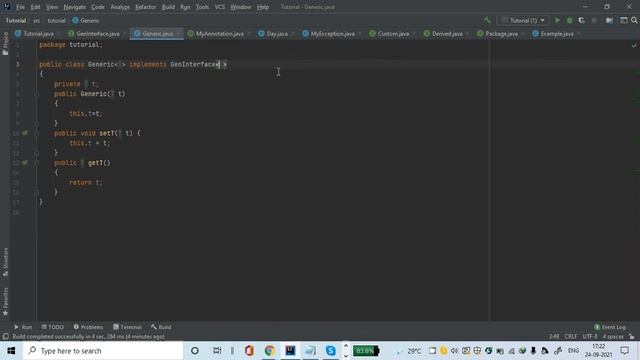The height and width of the screenshot is (360, 640).
Task: Open the Windows Start menu
Action: point(11,351)
